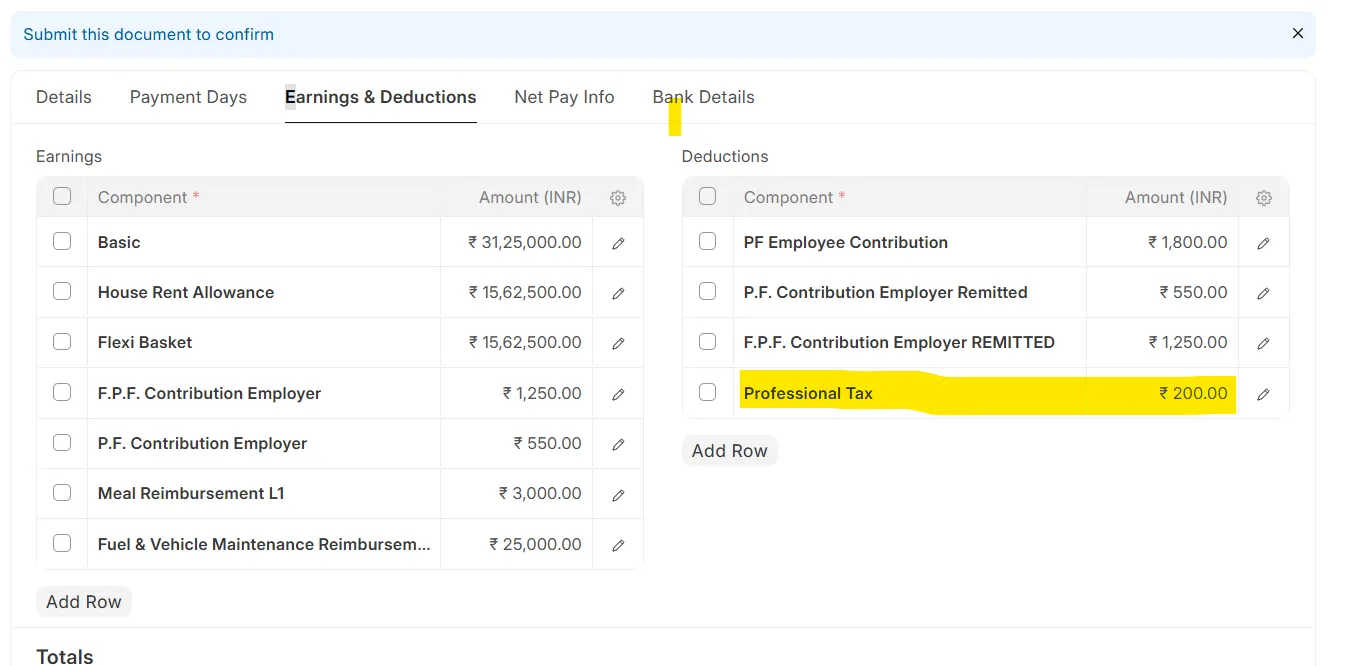The height and width of the screenshot is (666, 1371).
Task: Dismiss the submit document banner
Action: click(x=1298, y=33)
